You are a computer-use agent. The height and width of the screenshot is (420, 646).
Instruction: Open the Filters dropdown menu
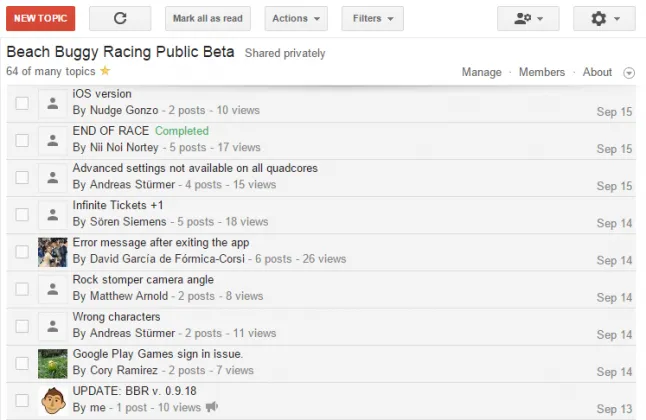point(372,18)
